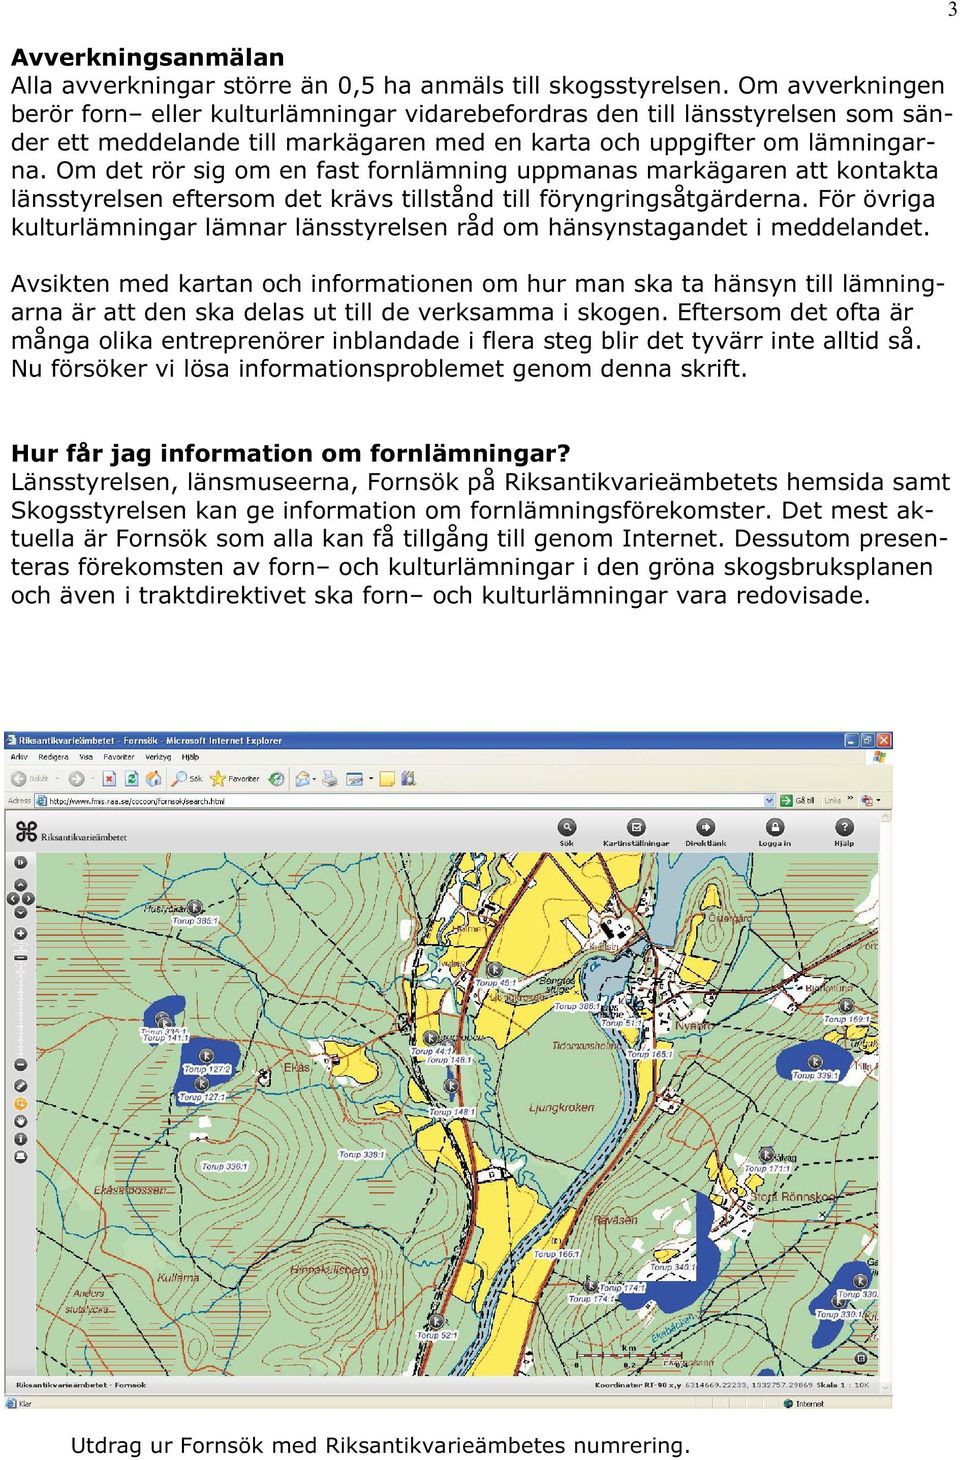Pan the map upward with the up arrow
The height and width of the screenshot is (1460, 960).
20,884
